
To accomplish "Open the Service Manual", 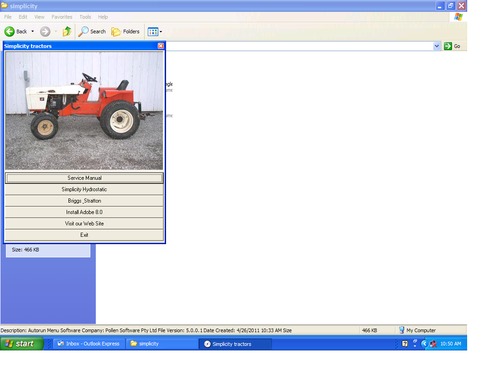I will (x=84, y=178).
